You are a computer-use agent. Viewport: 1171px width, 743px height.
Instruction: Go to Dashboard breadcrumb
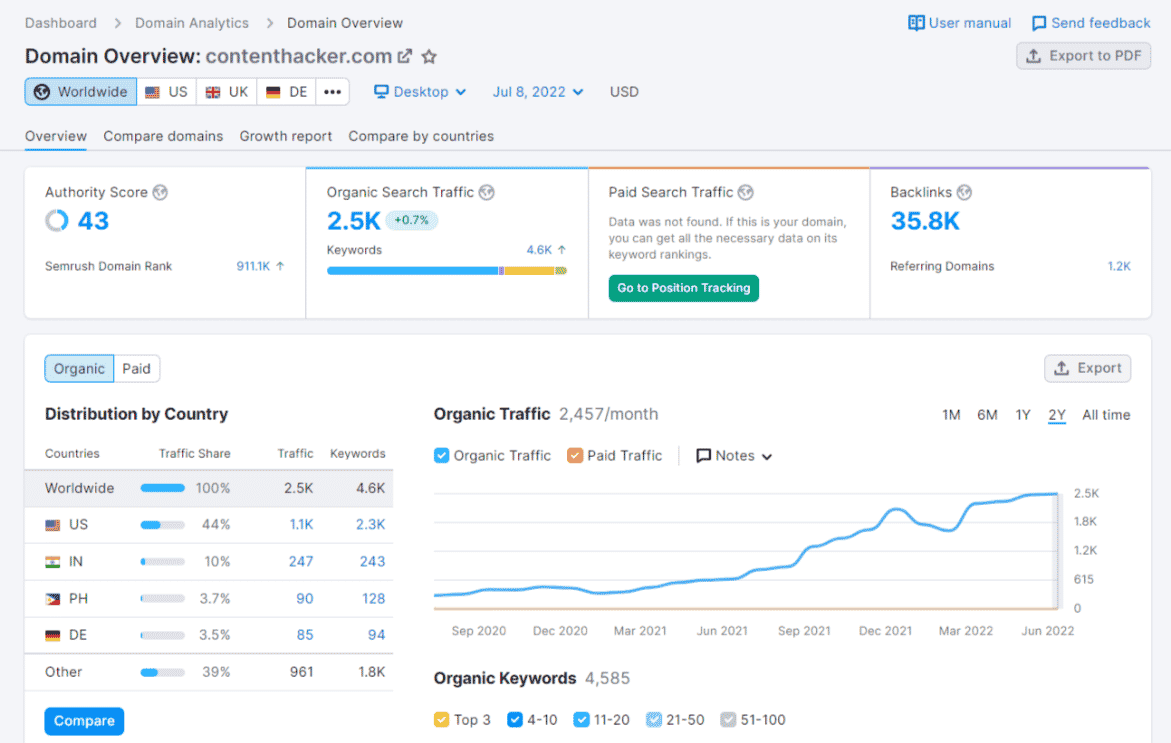tap(60, 23)
